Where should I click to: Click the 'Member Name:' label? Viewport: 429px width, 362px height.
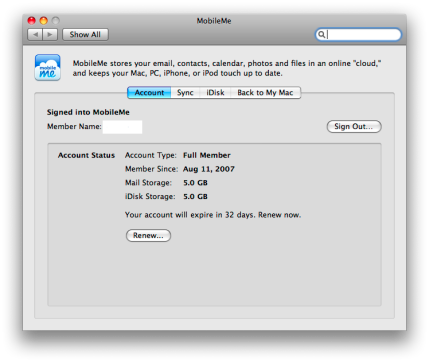(x=74, y=127)
